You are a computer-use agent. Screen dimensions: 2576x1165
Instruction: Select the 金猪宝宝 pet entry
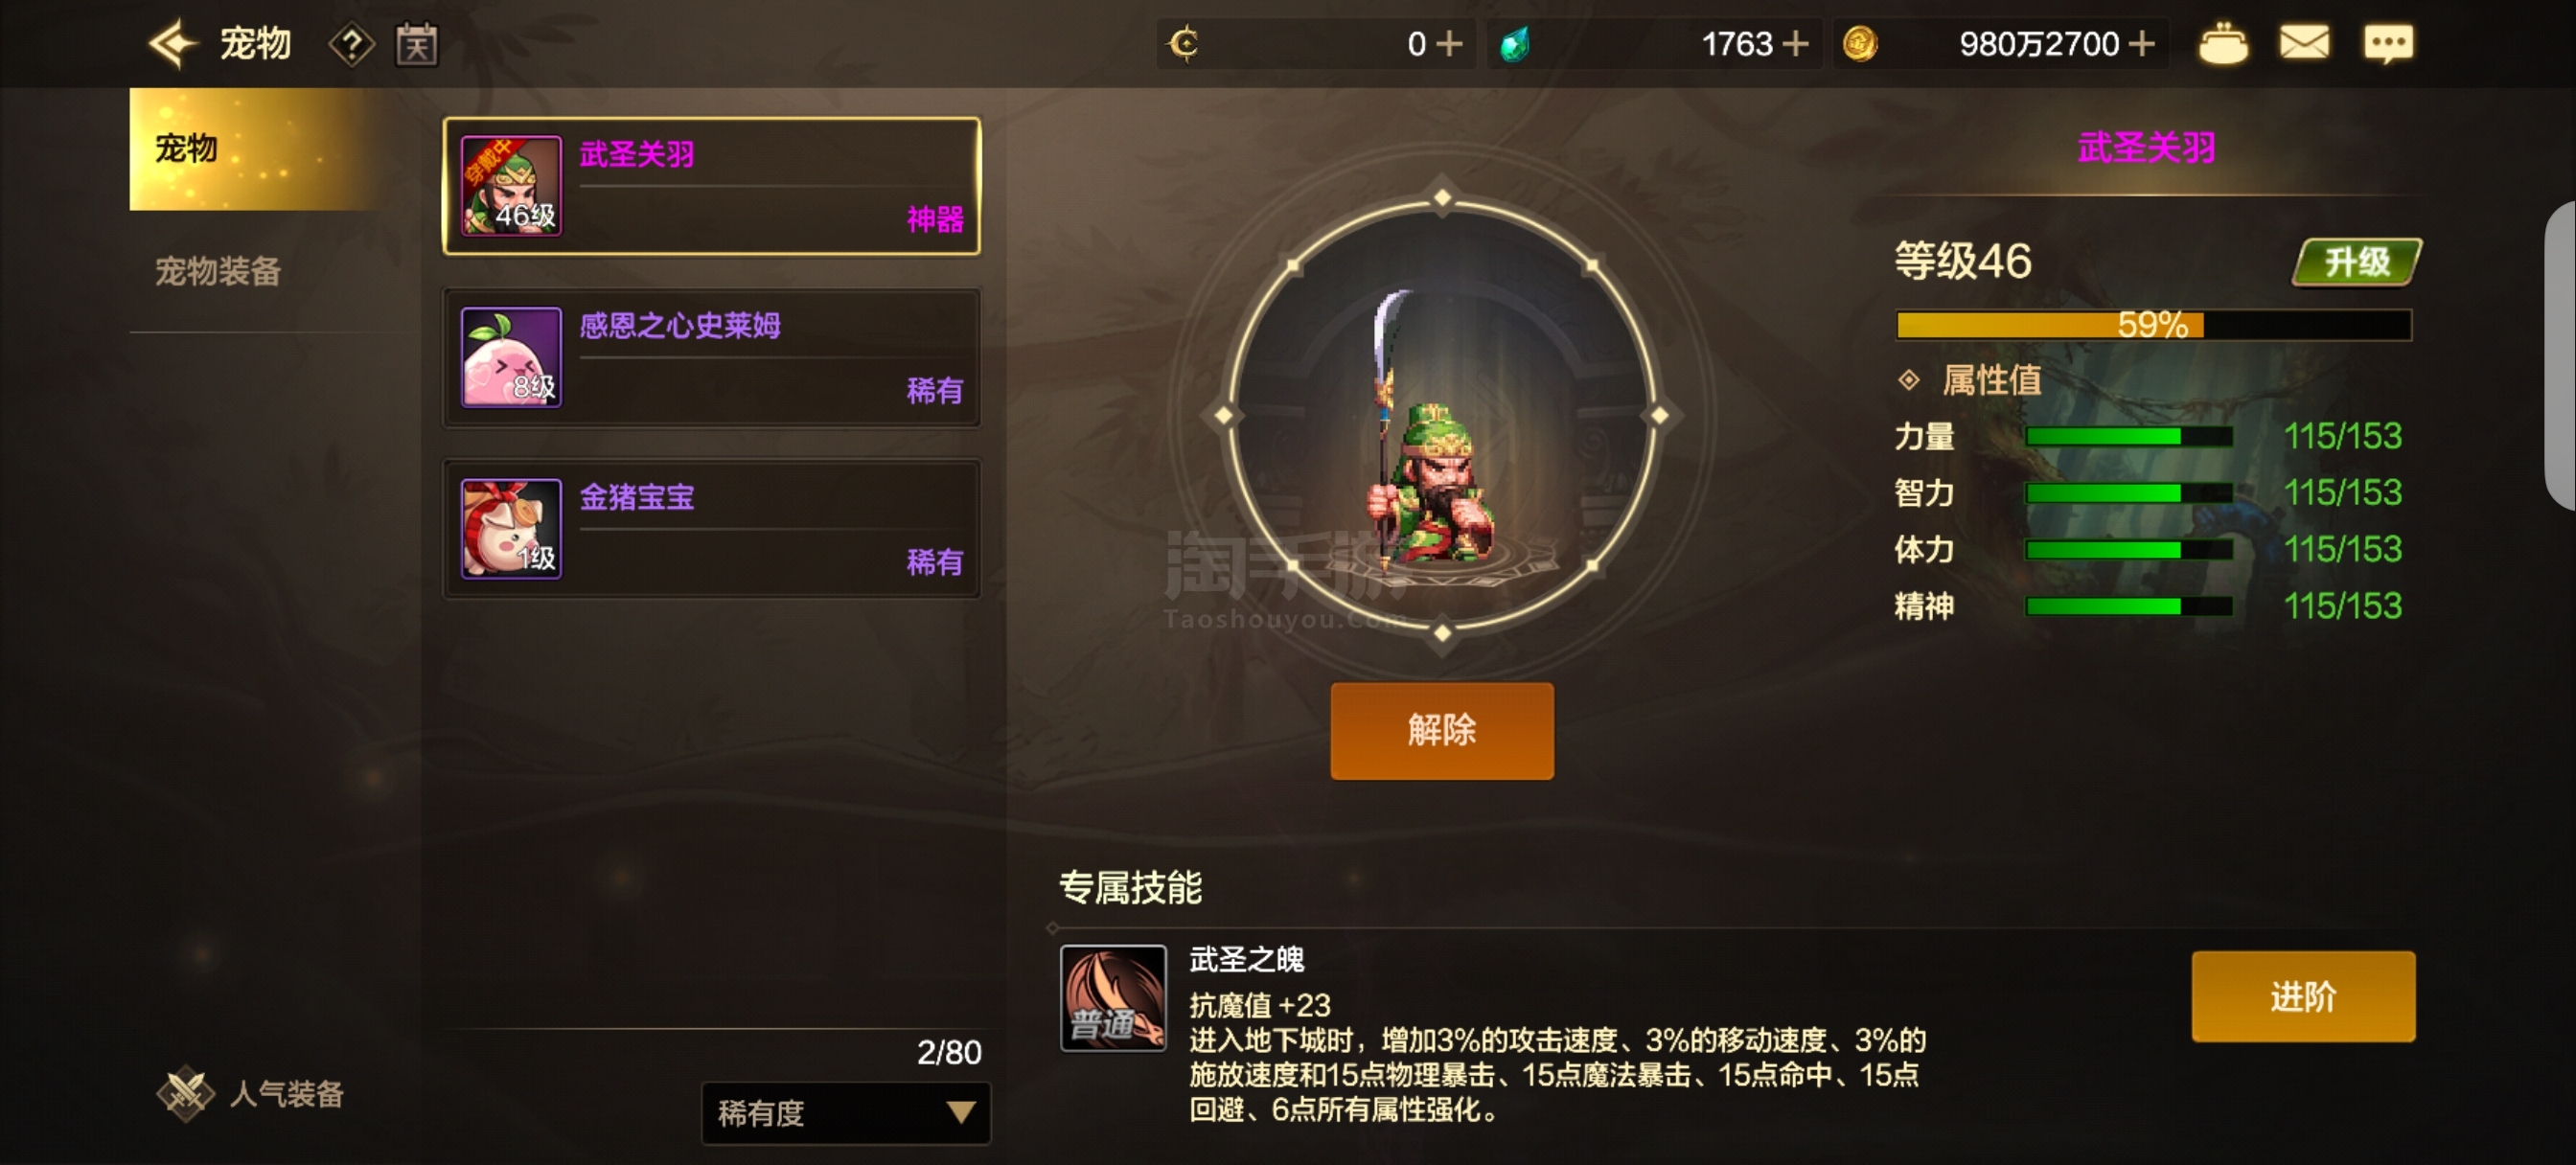point(711,529)
